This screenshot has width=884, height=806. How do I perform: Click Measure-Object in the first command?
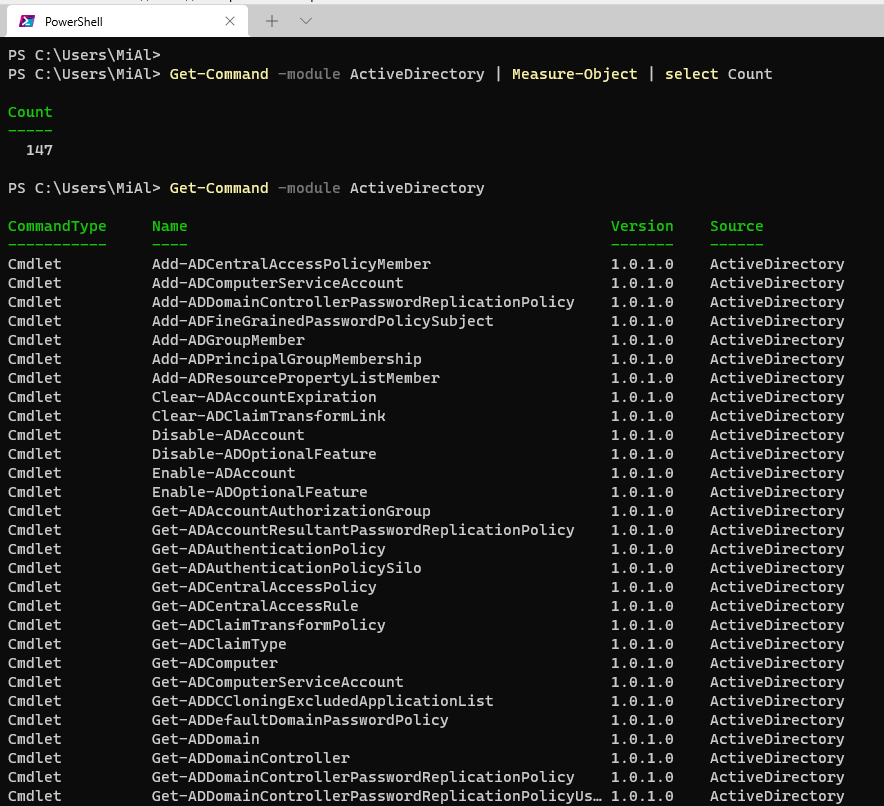point(574,74)
